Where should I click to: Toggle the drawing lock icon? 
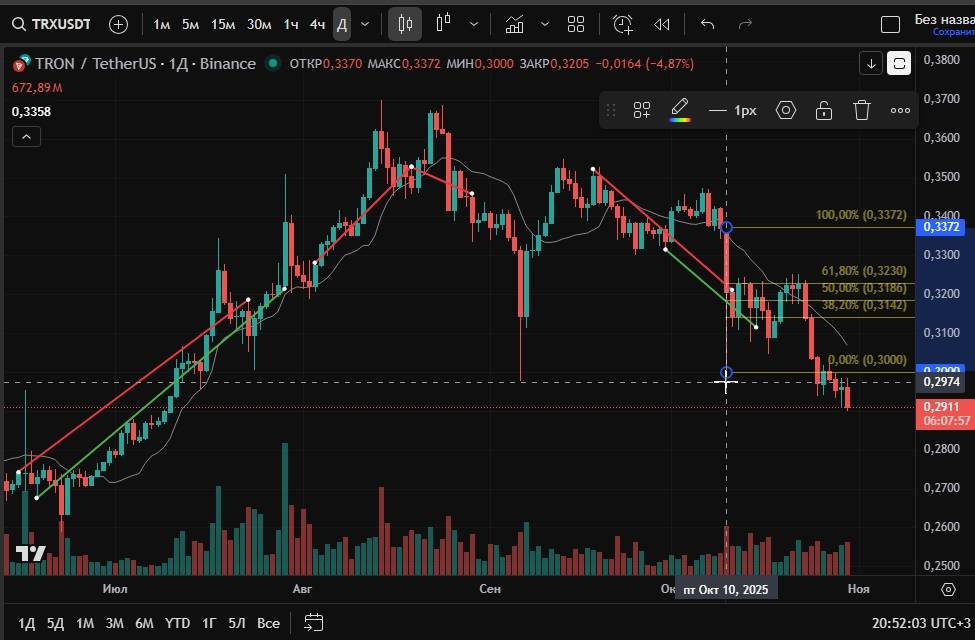(x=824, y=110)
